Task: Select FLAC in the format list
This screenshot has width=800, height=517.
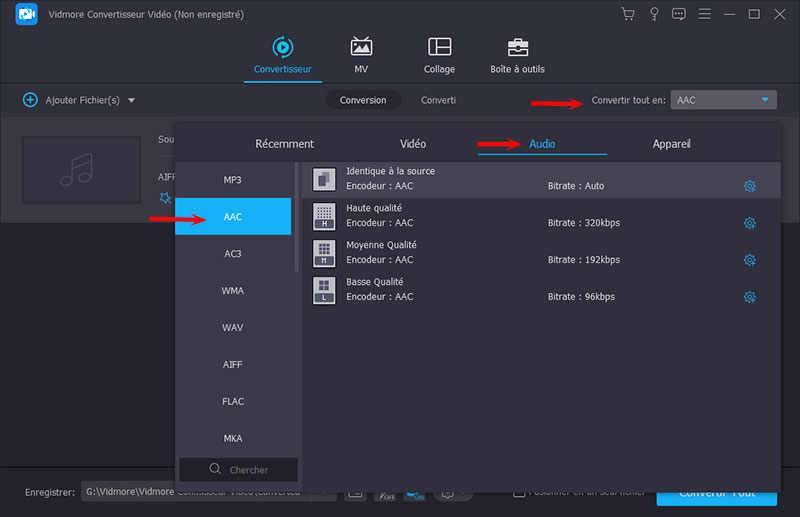Action: click(233, 402)
